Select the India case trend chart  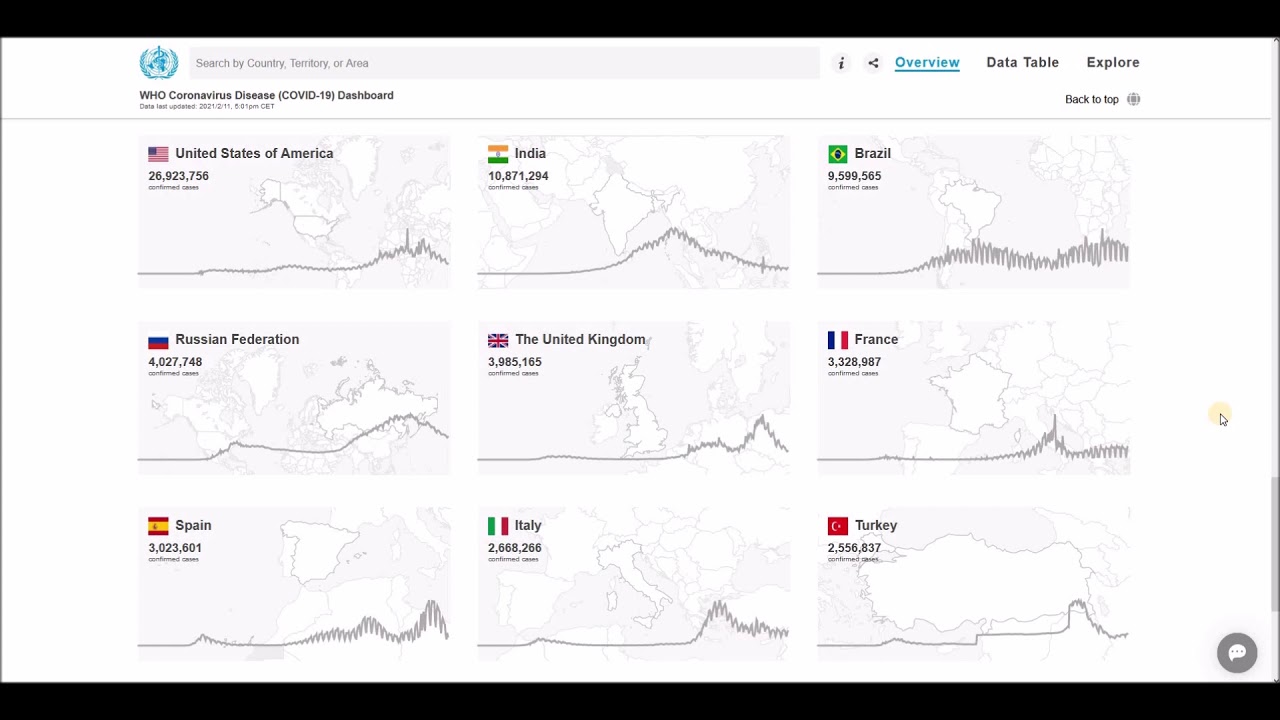(x=634, y=252)
